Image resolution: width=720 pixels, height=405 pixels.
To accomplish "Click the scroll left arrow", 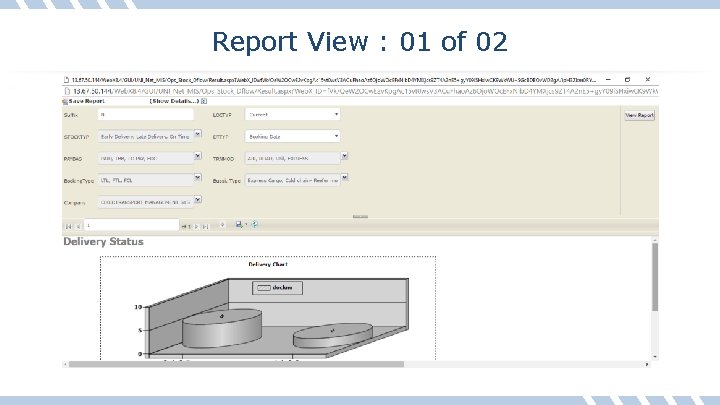I will coord(65,364).
